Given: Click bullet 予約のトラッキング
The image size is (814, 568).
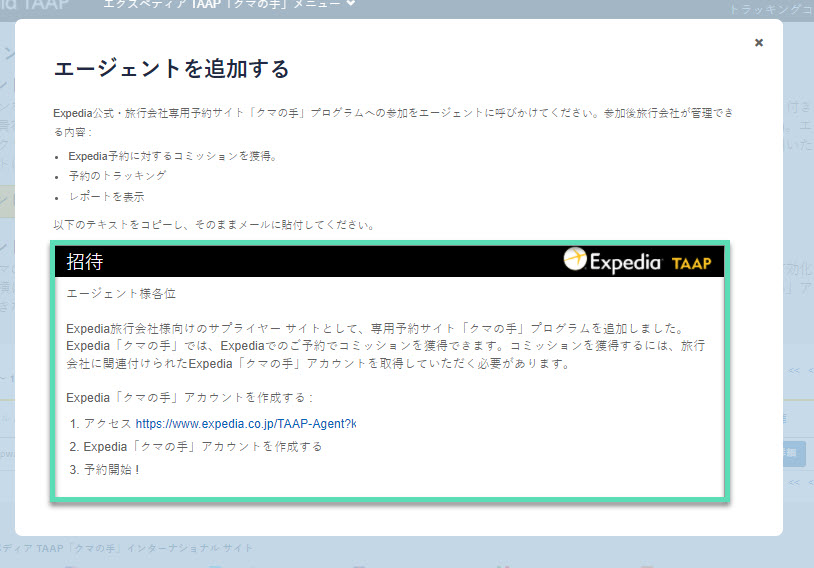Looking at the screenshot, I should (x=117, y=176).
